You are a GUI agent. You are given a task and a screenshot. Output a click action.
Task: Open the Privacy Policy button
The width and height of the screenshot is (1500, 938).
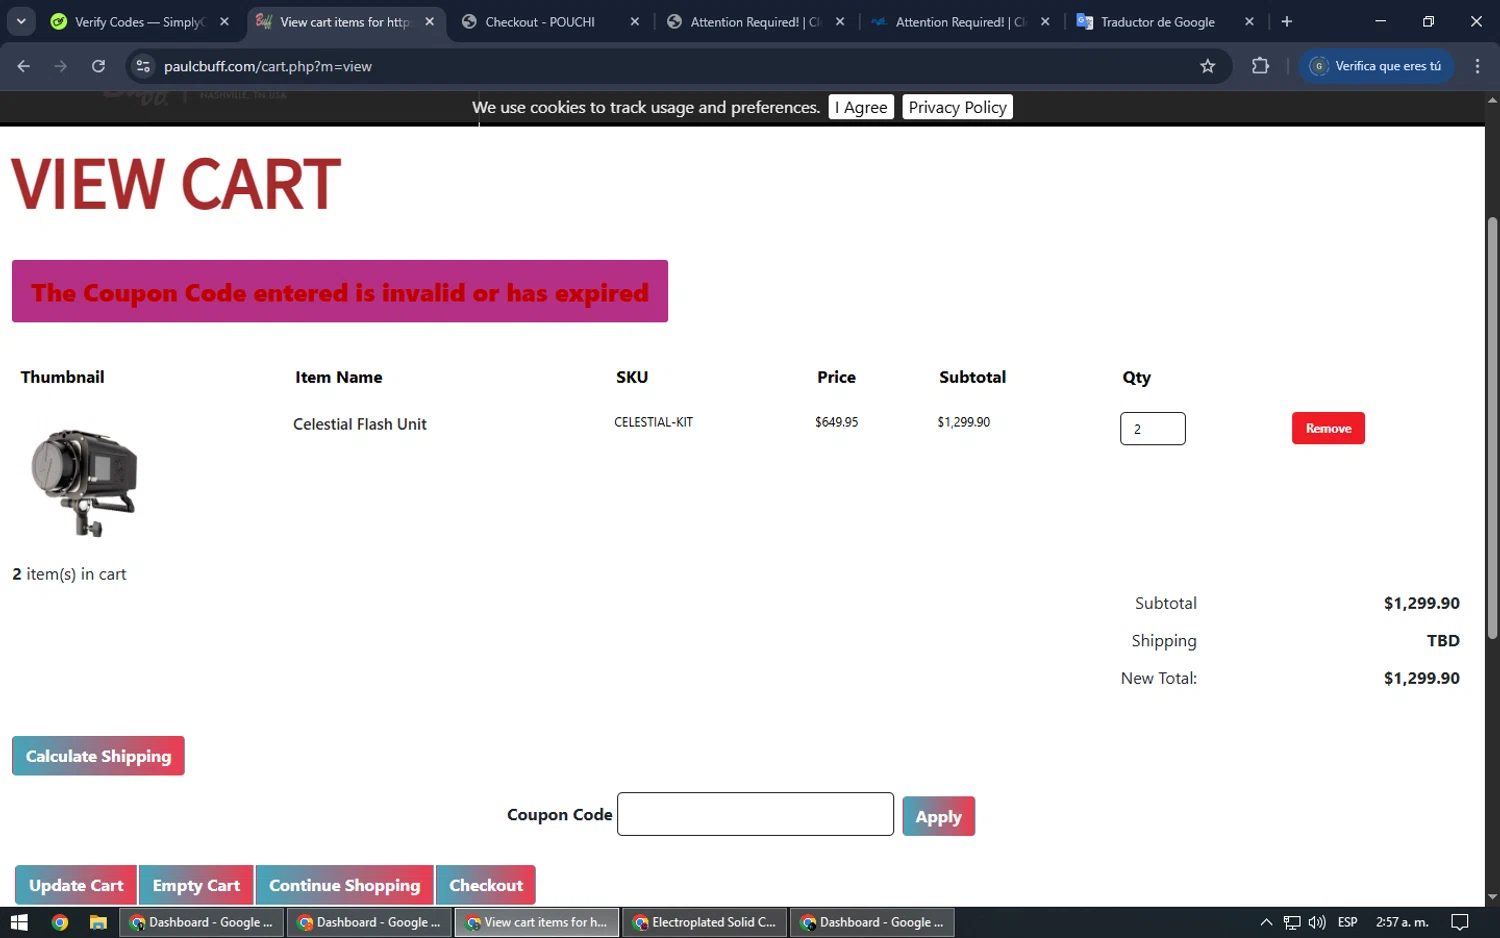(957, 107)
